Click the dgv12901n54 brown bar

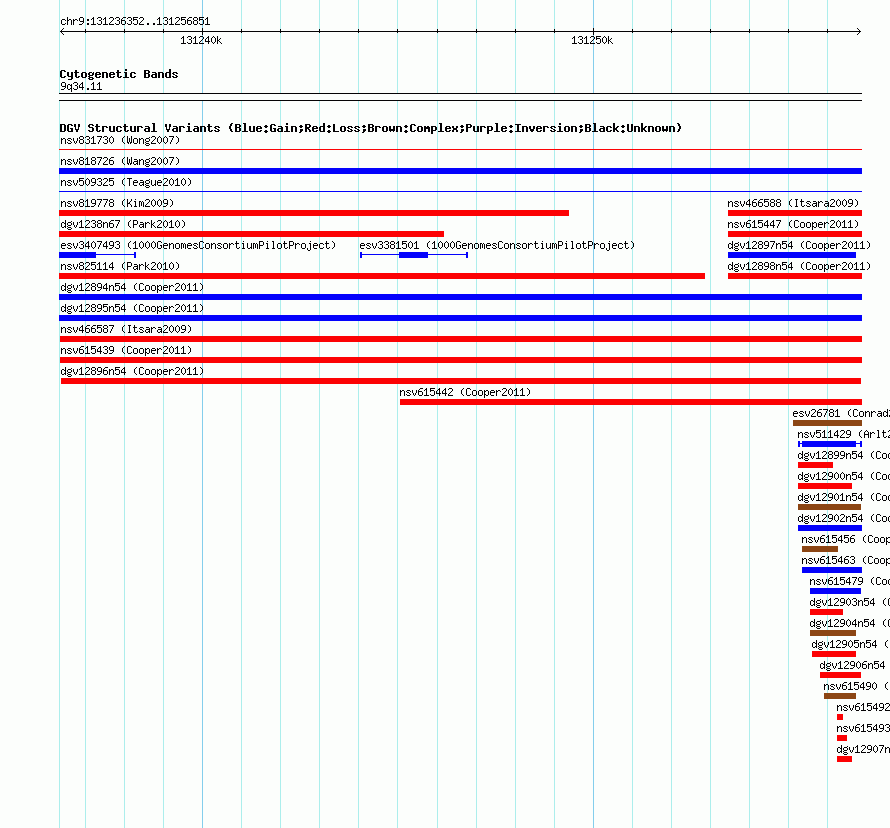[829, 507]
